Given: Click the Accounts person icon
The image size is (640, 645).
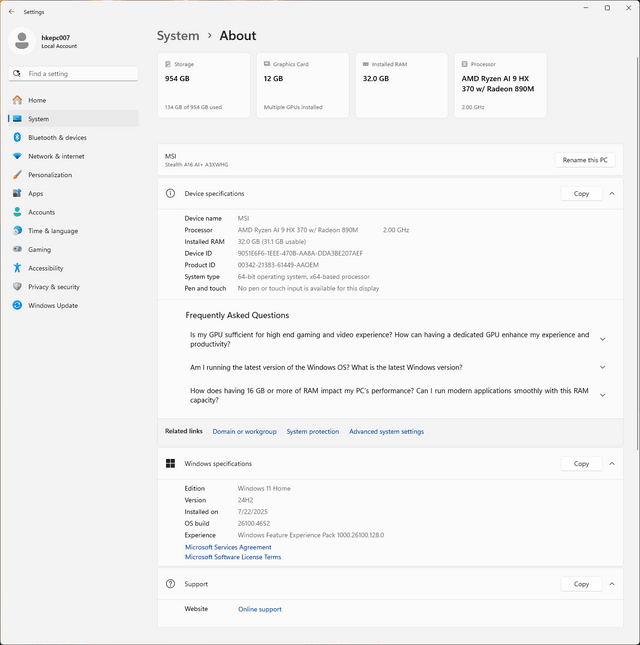Looking at the screenshot, I should (17, 212).
